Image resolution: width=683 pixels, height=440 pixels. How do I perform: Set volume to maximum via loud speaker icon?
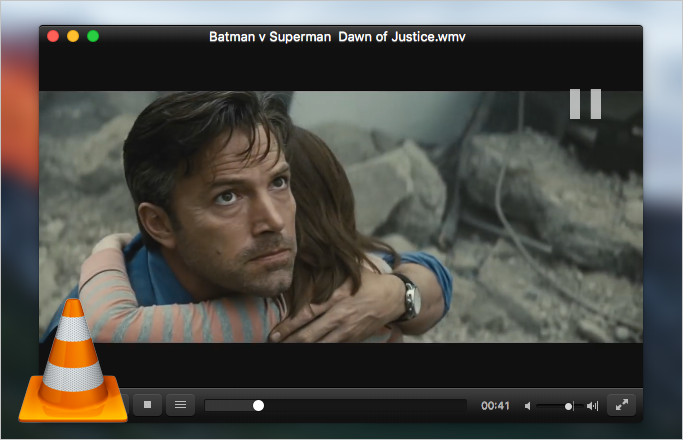592,406
